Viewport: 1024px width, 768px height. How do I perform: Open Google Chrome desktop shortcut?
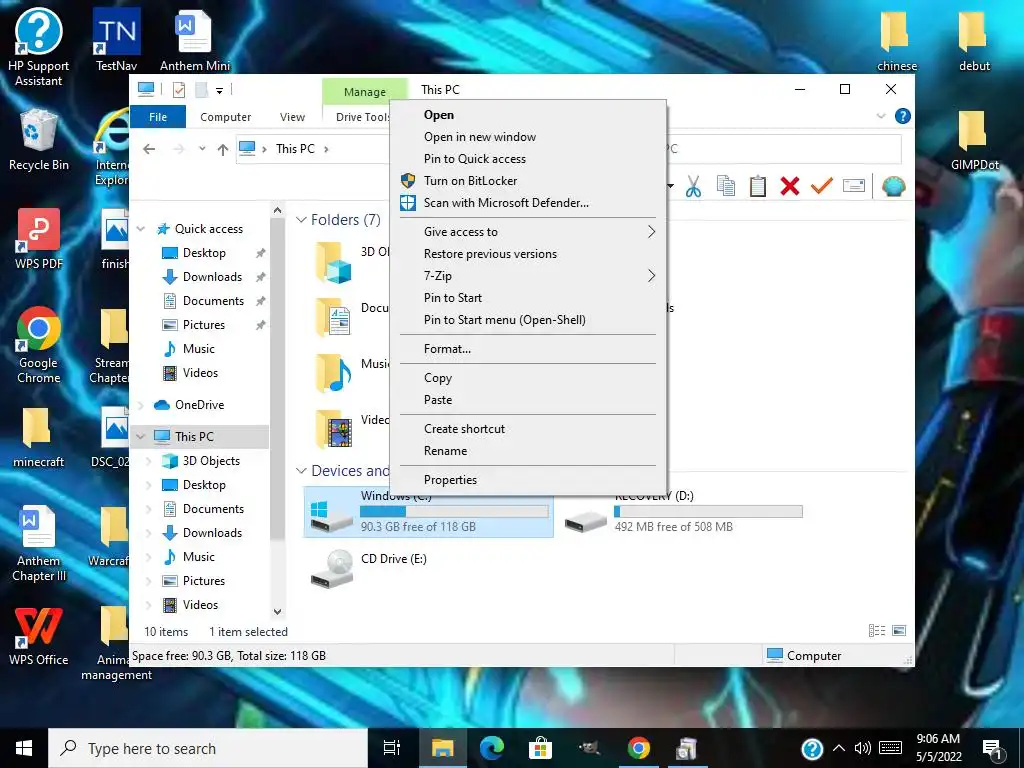pyautogui.click(x=39, y=345)
